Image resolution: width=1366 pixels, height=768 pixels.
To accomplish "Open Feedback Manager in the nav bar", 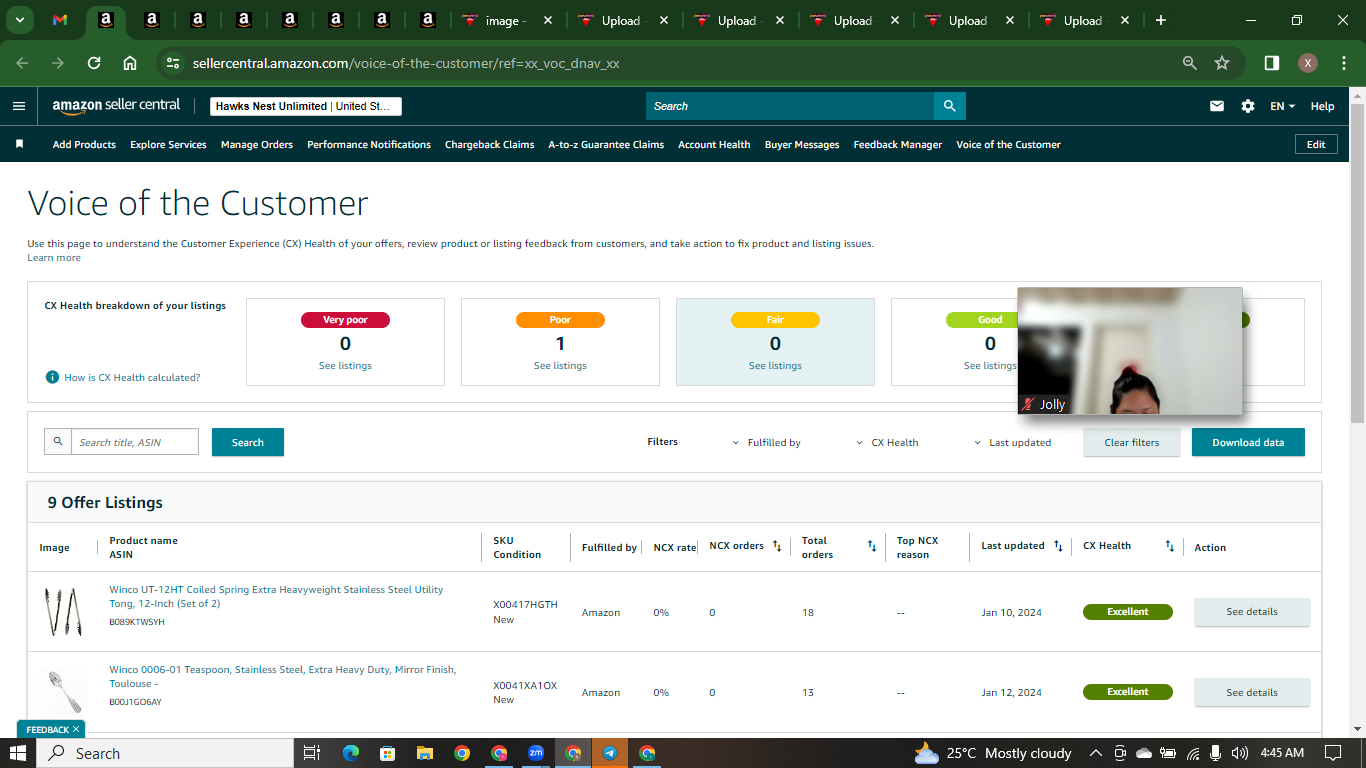I will [x=898, y=144].
